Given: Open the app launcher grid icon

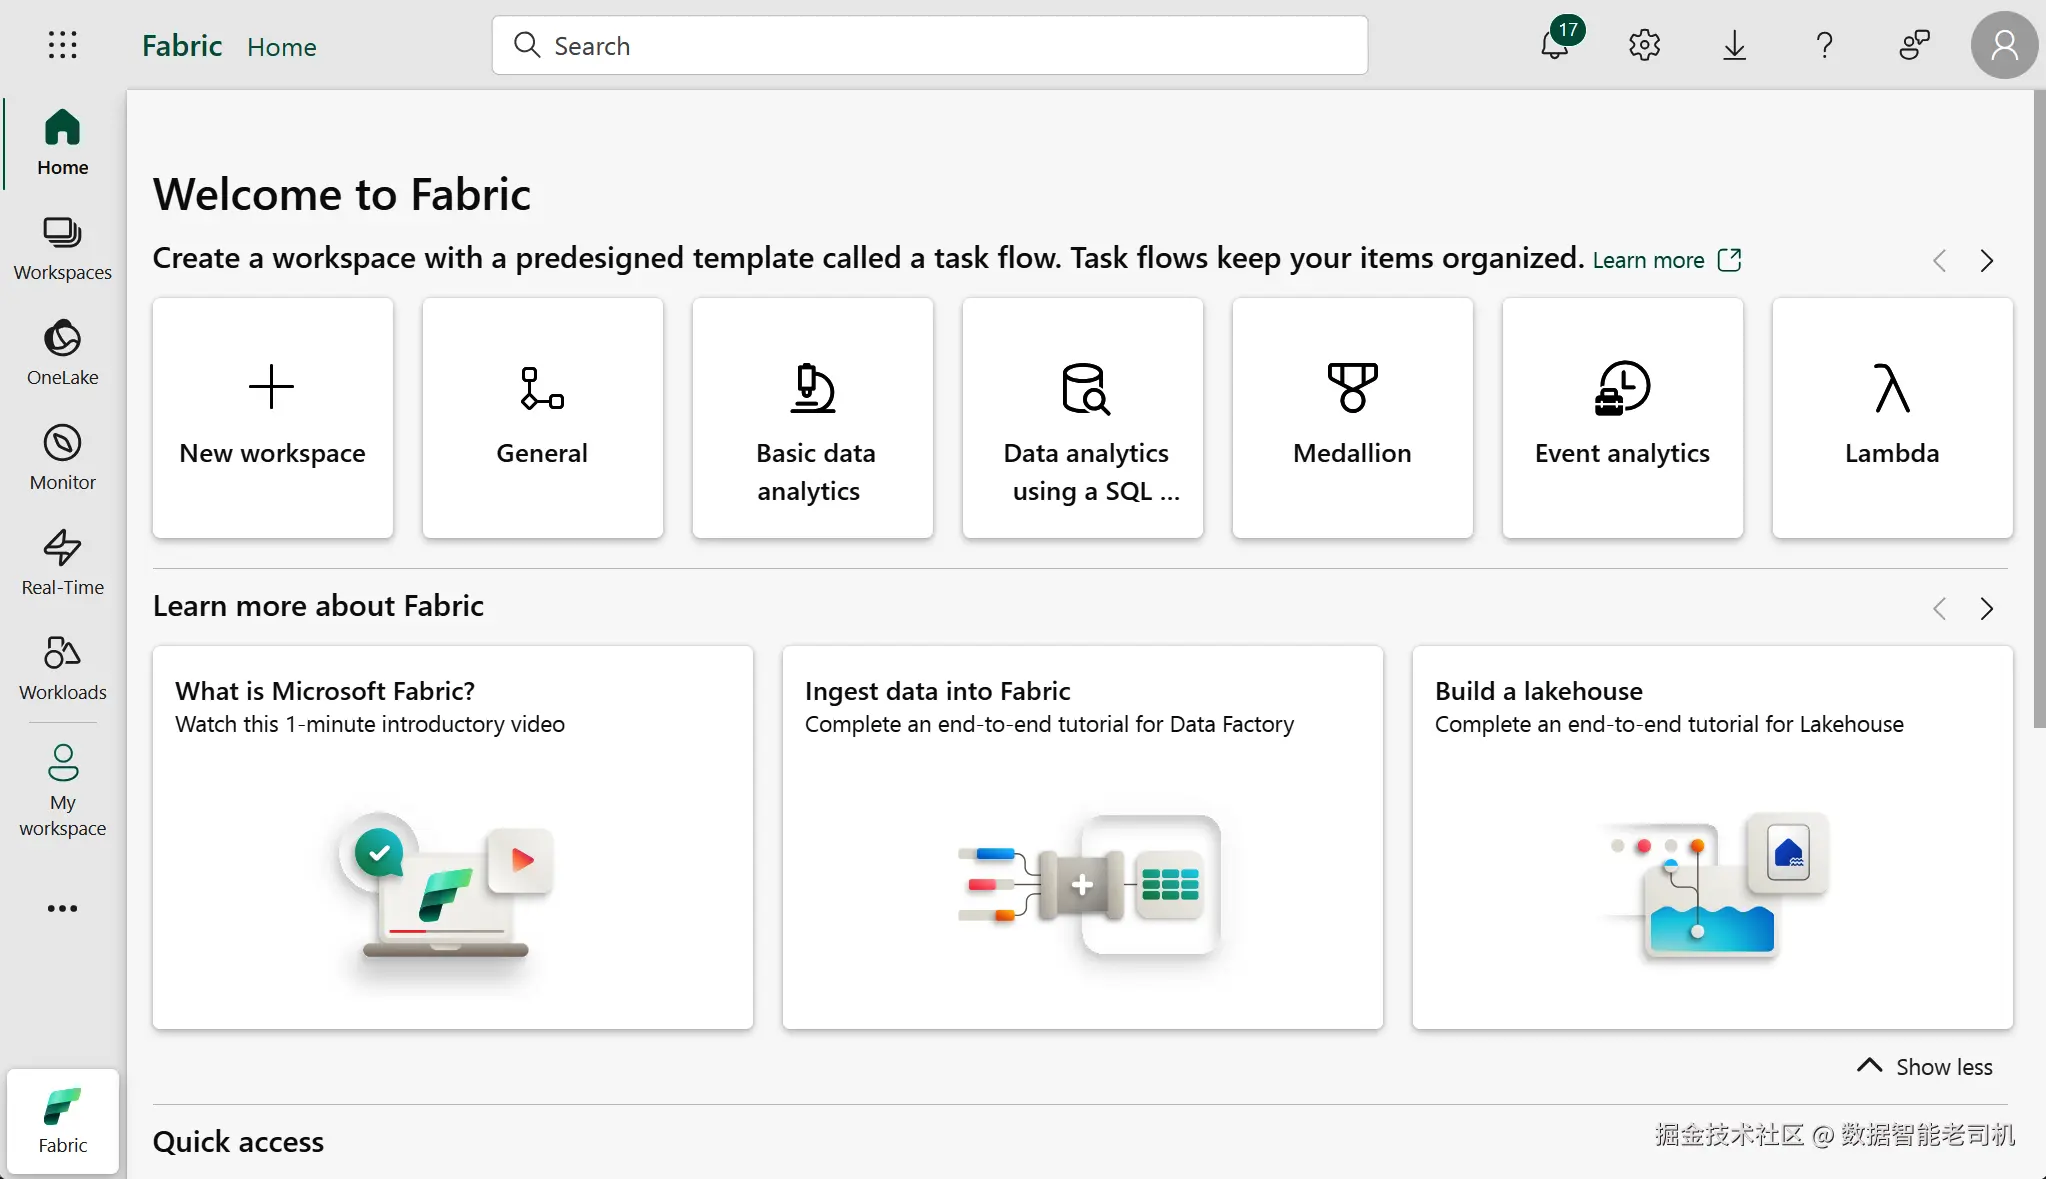Looking at the screenshot, I should [62, 45].
